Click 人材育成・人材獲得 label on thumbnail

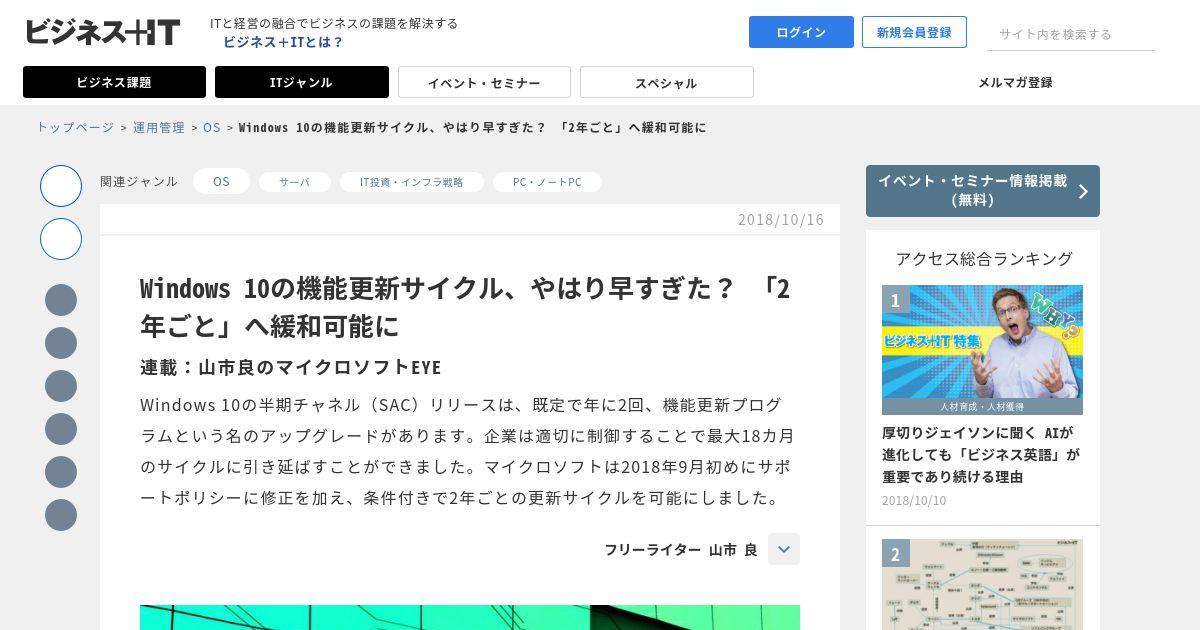pyautogui.click(x=982, y=407)
